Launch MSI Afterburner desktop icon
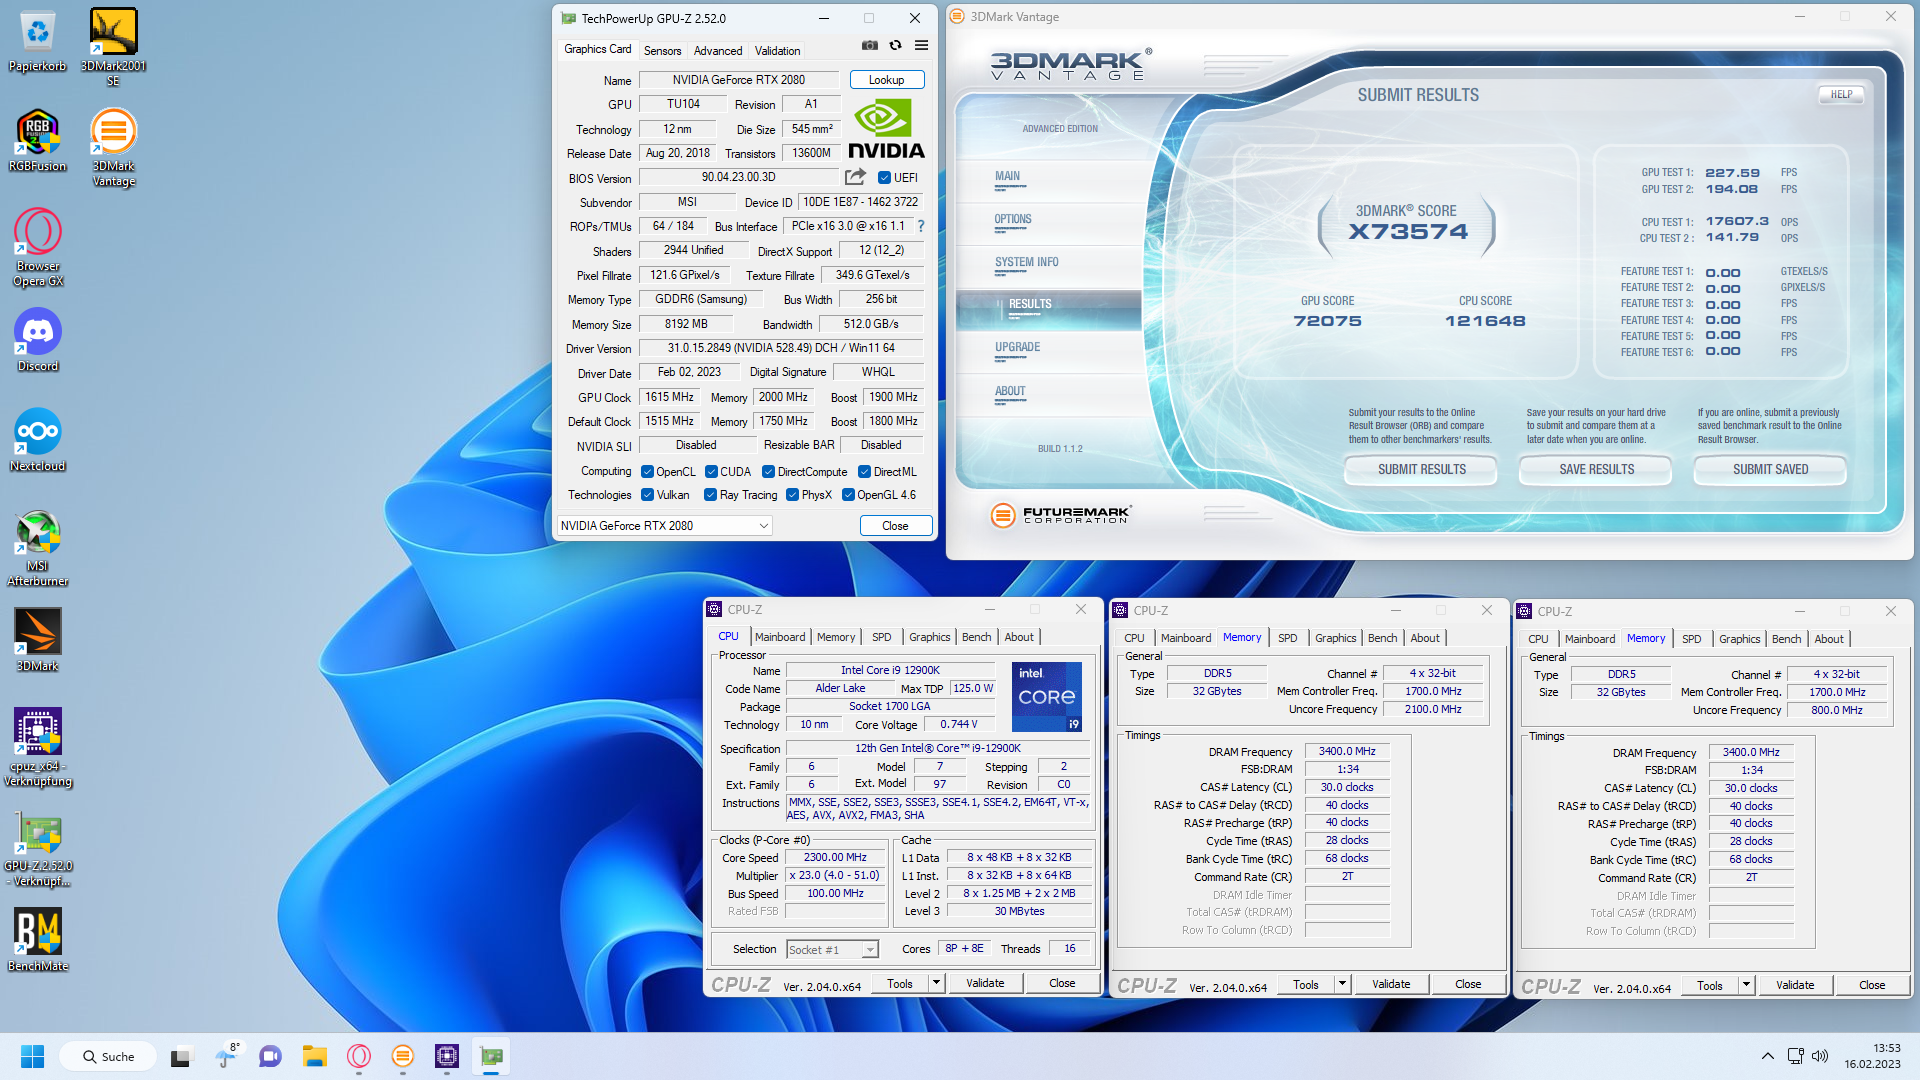The height and width of the screenshot is (1080, 1920). tap(38, 547)
